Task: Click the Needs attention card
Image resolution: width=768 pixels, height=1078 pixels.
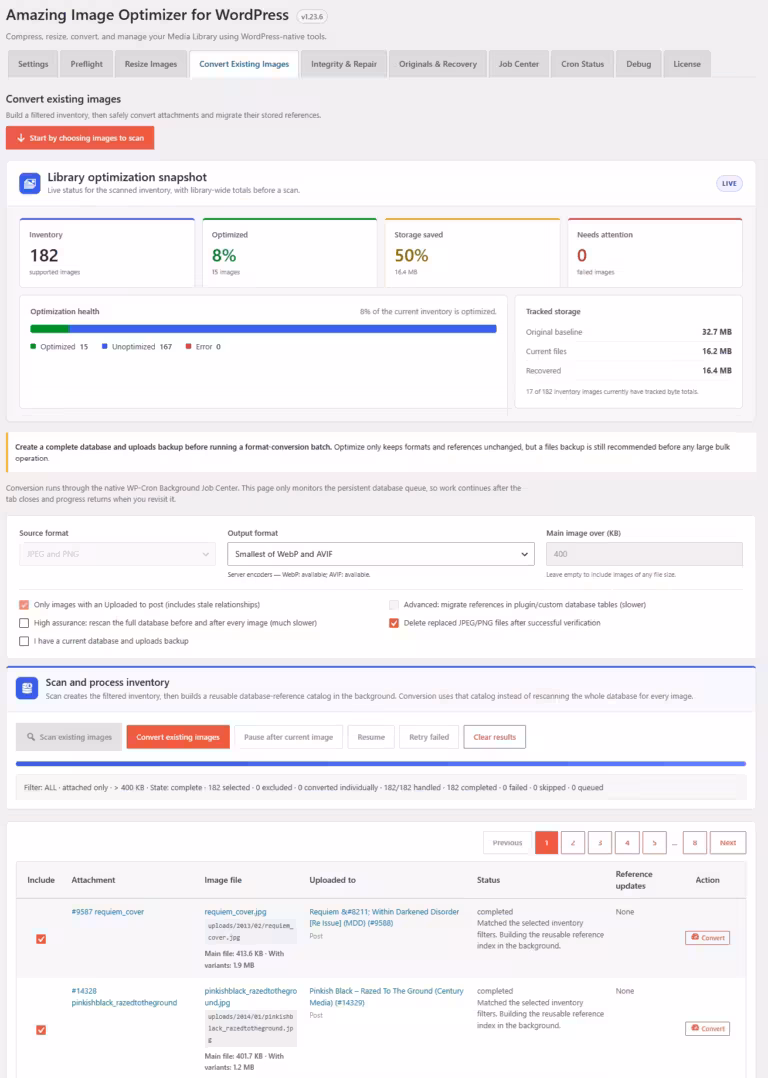Action: (x=655, y=252)
